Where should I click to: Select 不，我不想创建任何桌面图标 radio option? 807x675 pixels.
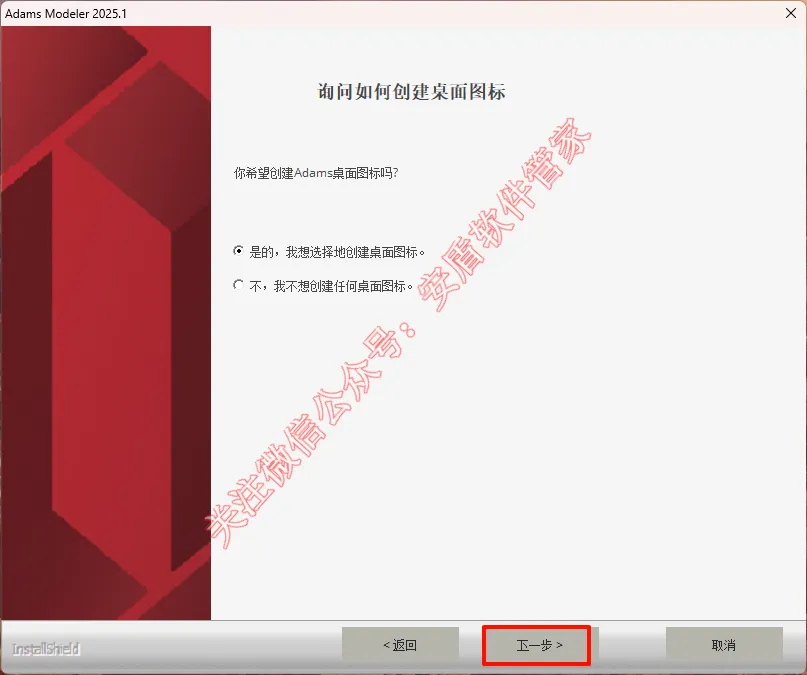point(238,285)
